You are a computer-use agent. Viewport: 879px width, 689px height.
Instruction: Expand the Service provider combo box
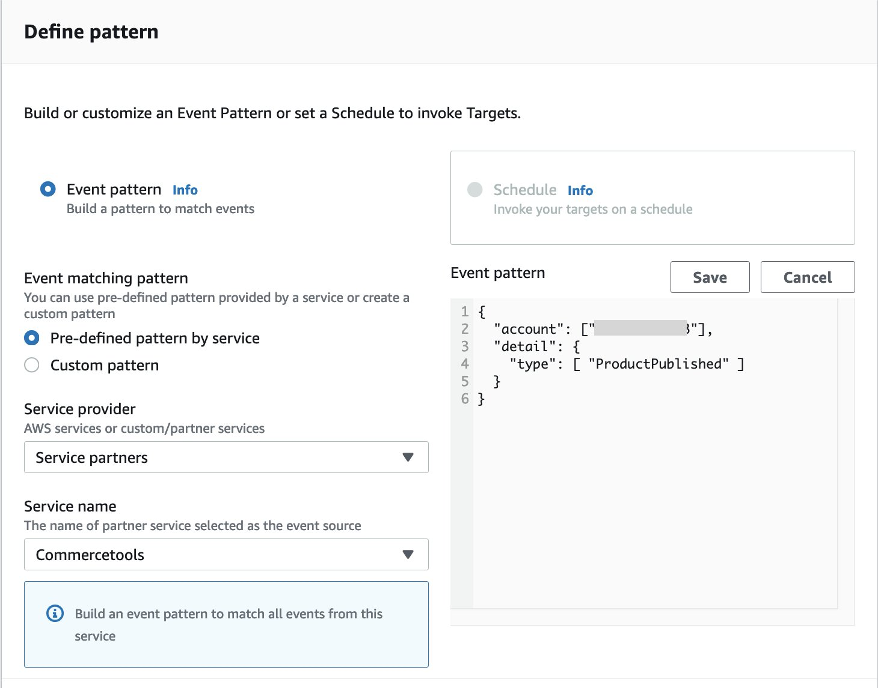tap(225, 457)
